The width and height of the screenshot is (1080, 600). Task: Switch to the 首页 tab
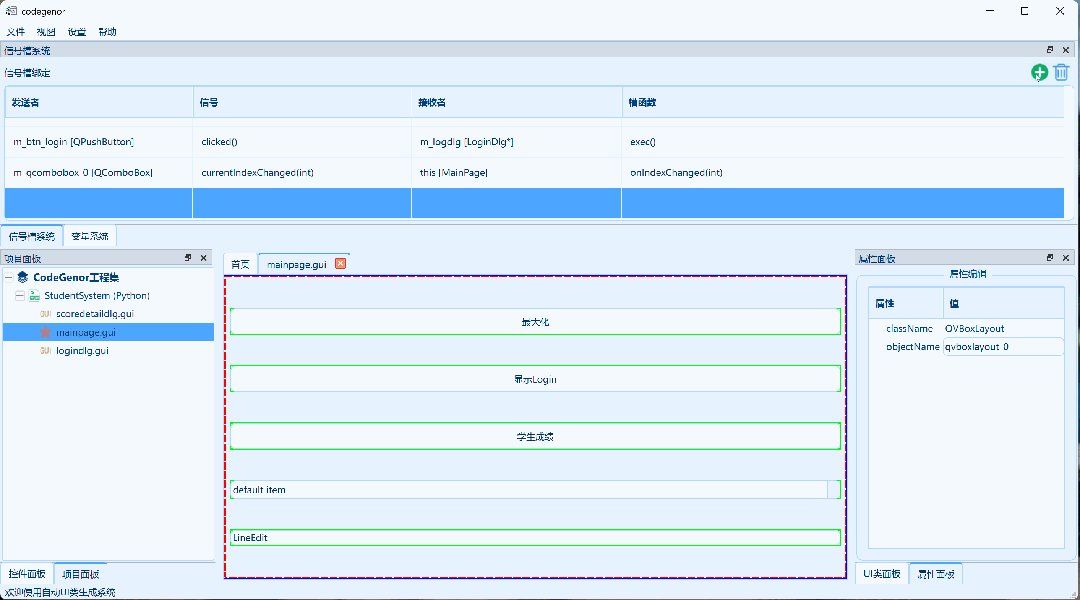coord(240,265)
